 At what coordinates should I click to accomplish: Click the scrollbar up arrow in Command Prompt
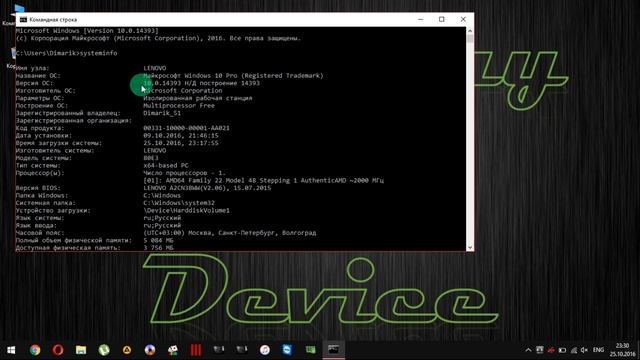tap(470, 31)
